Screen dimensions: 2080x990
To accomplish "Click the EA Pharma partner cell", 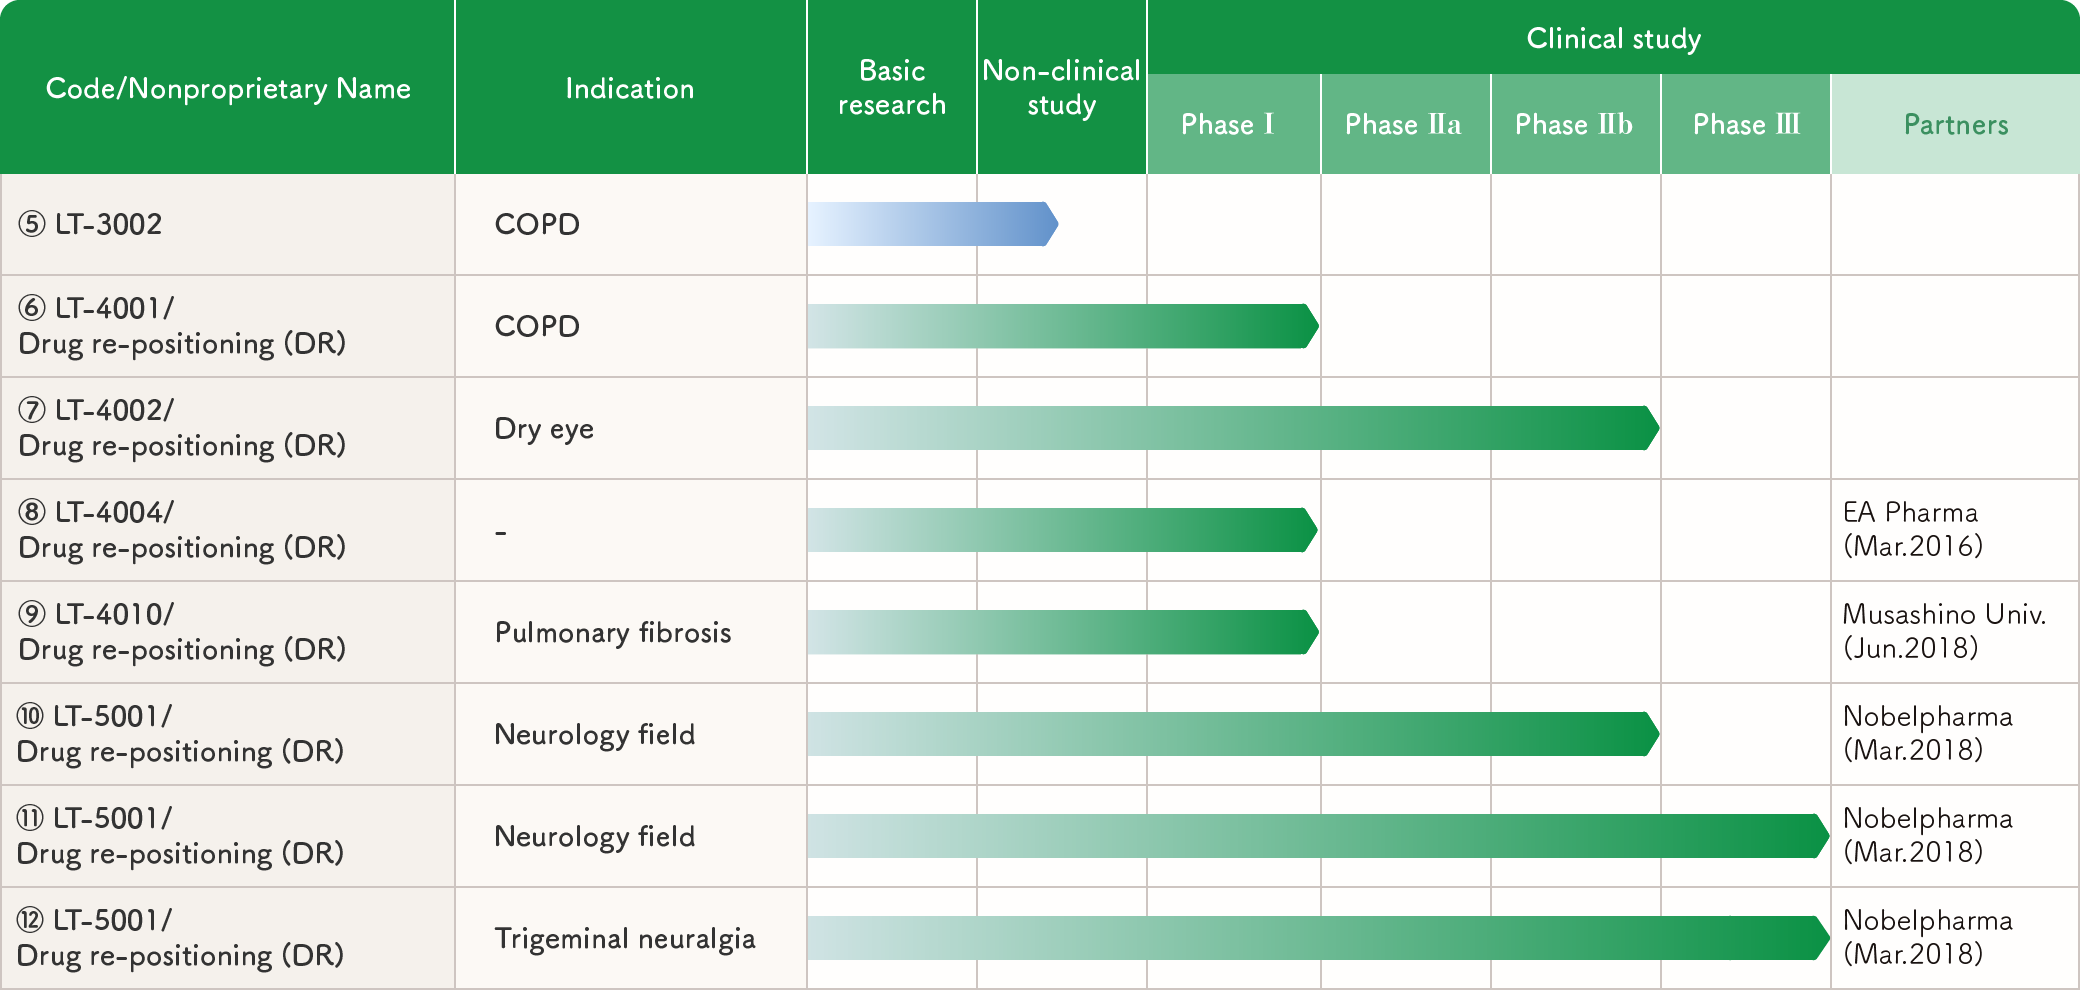I will (1912, 529).
